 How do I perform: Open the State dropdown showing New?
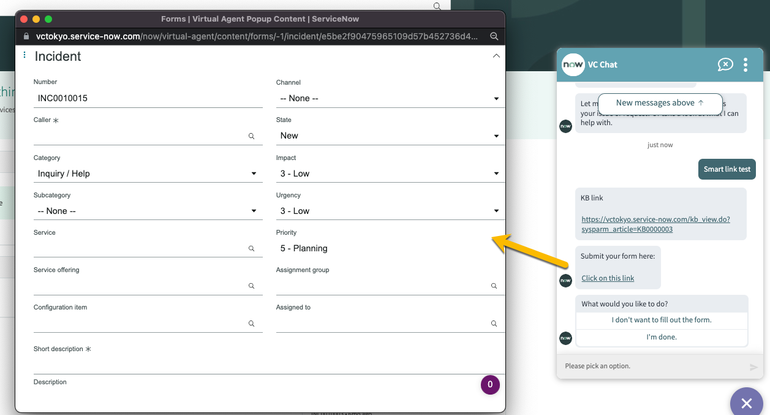click(390, 136)
